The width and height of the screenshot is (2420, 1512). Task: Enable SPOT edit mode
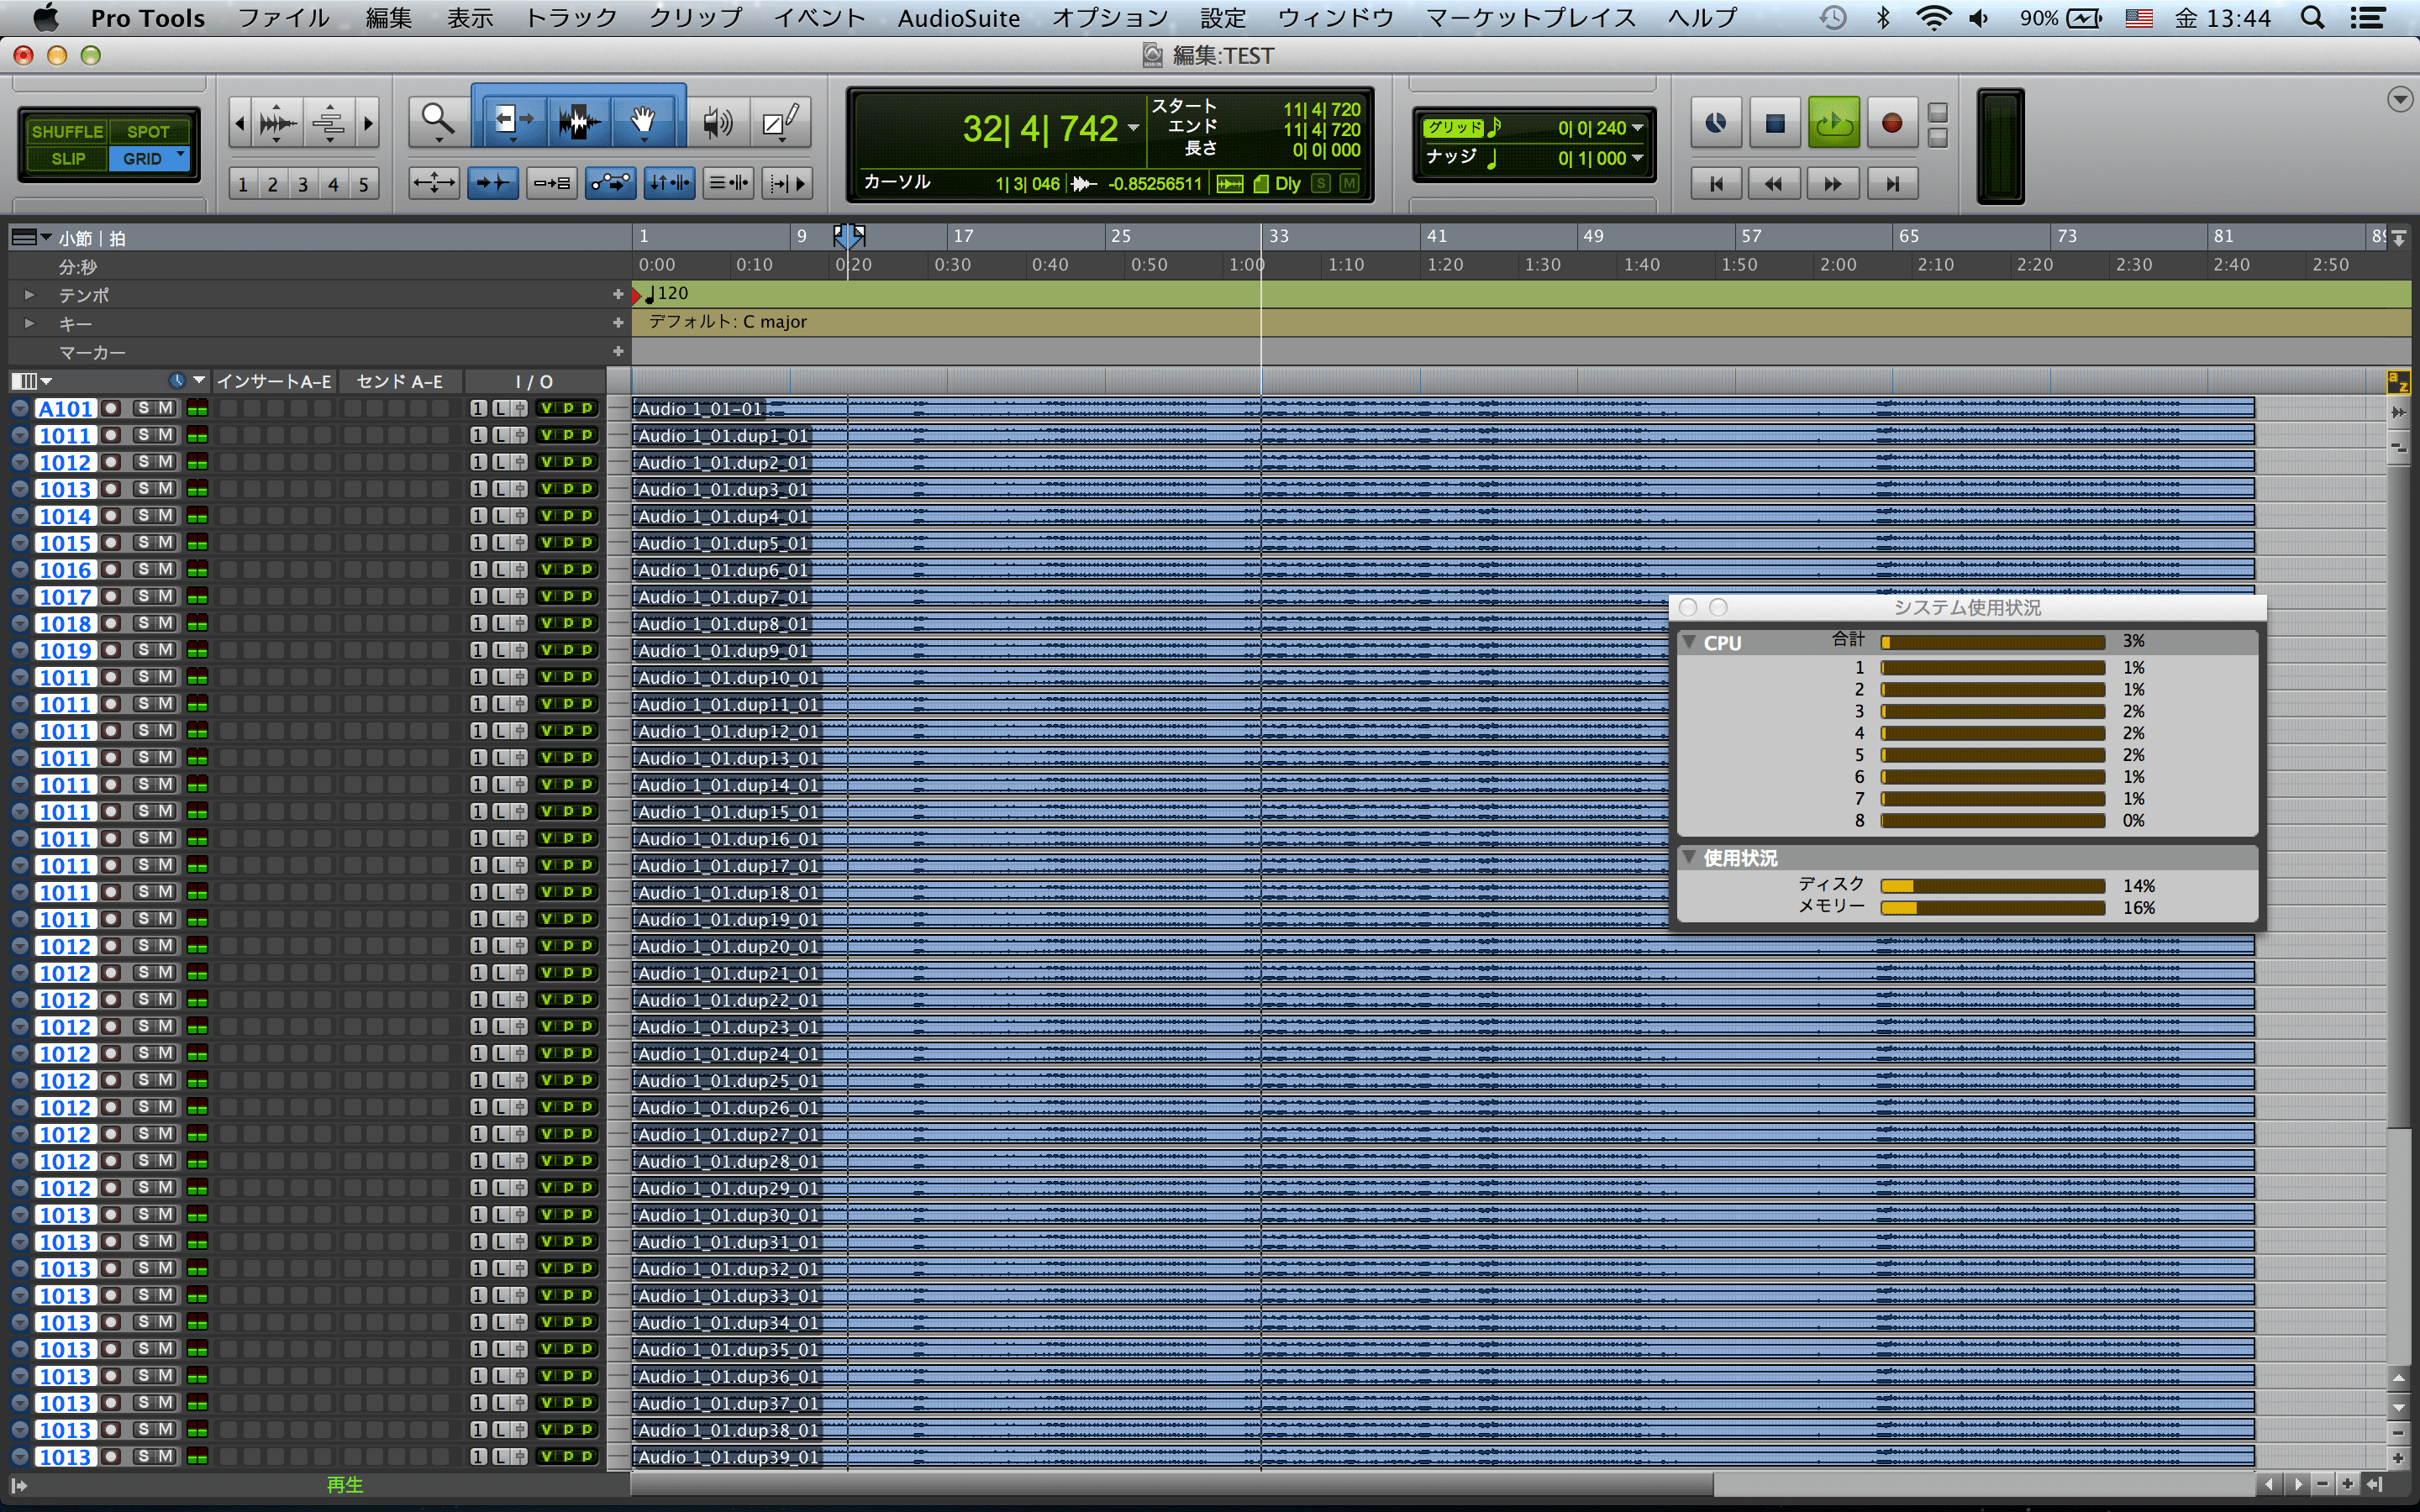tap(148, 131)
